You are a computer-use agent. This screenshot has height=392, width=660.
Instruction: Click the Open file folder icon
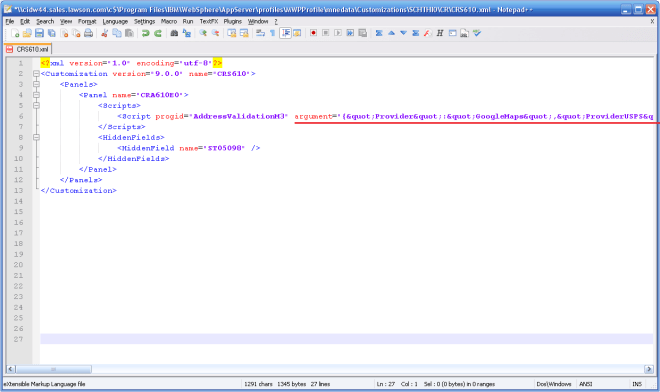point(27,33)
